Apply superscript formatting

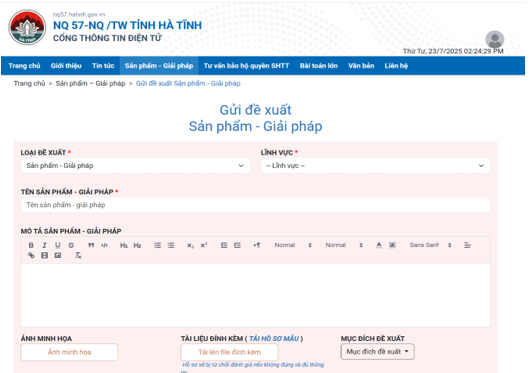pos(204,245)
